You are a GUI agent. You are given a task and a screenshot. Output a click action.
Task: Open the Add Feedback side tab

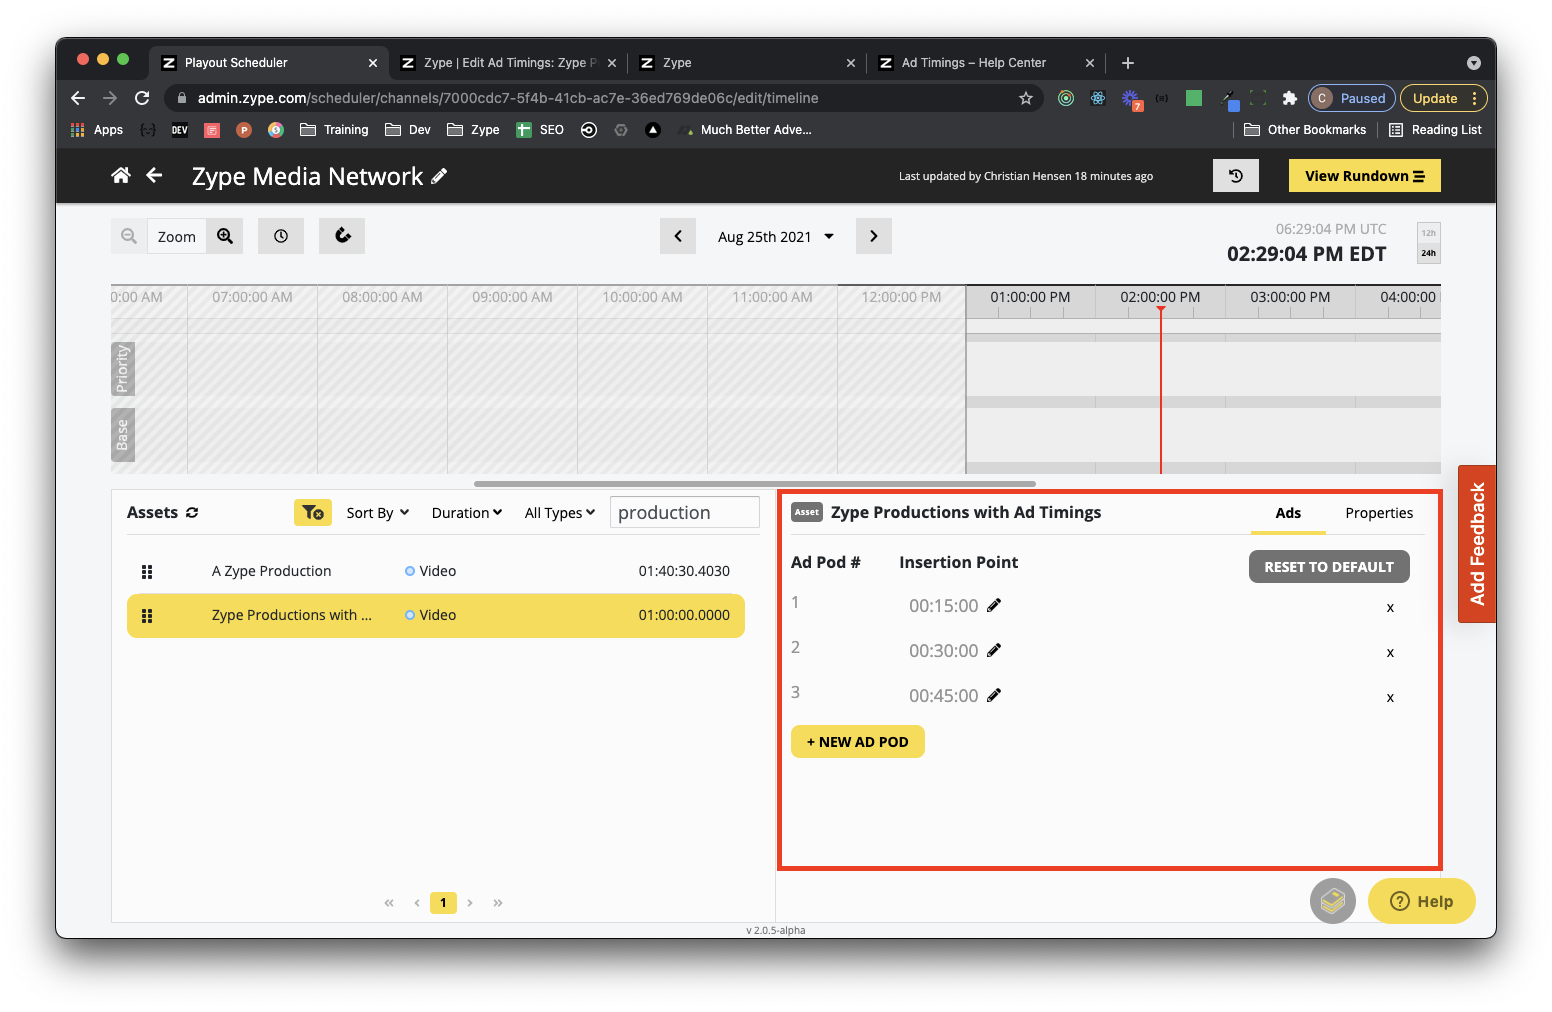pos(1477,544)
